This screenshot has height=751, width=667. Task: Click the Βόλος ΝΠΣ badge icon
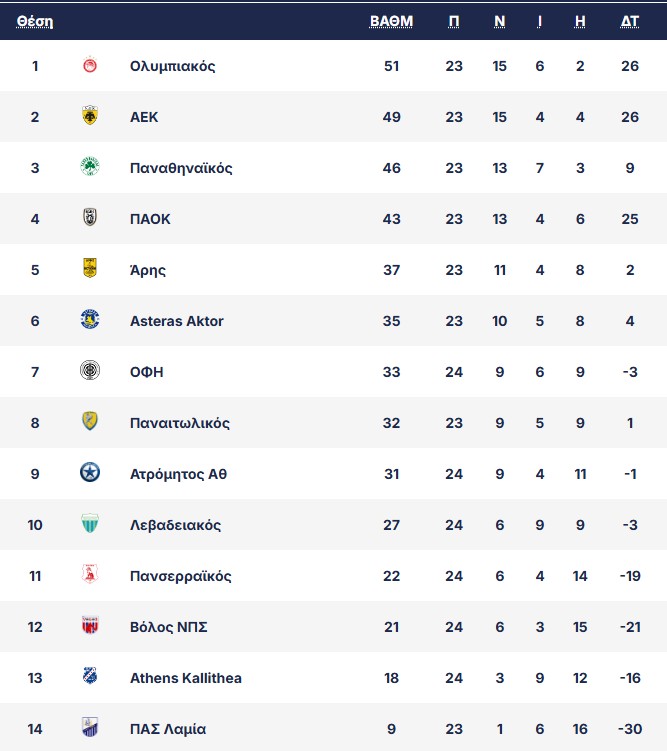click(x=90, y=626)
